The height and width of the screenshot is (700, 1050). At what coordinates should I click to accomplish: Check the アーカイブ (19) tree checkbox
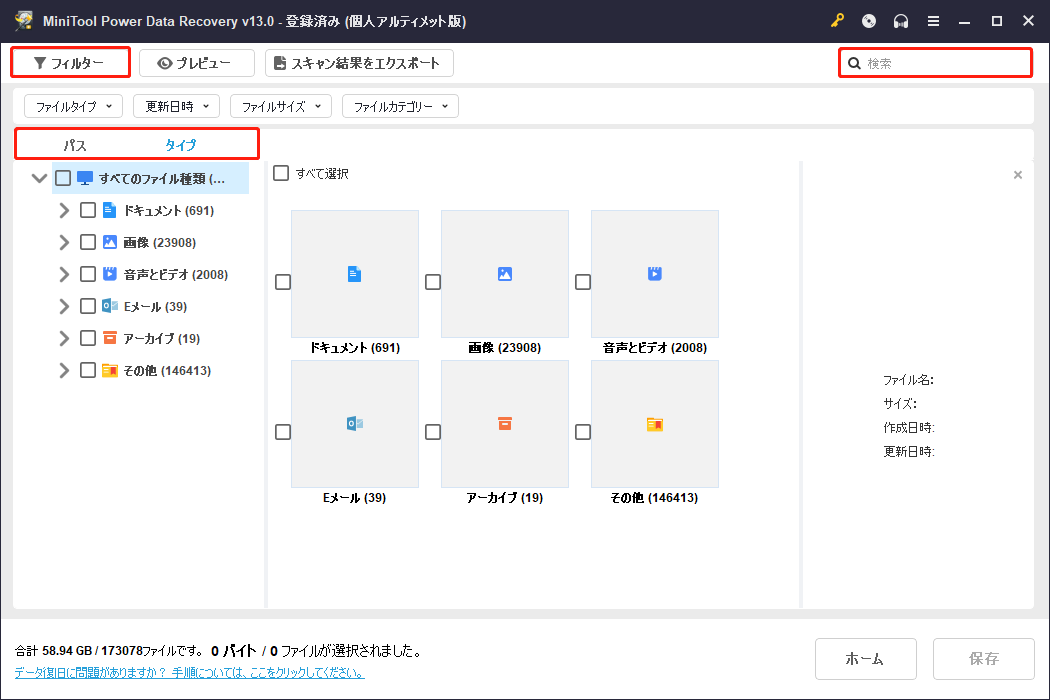click(88, 338)
